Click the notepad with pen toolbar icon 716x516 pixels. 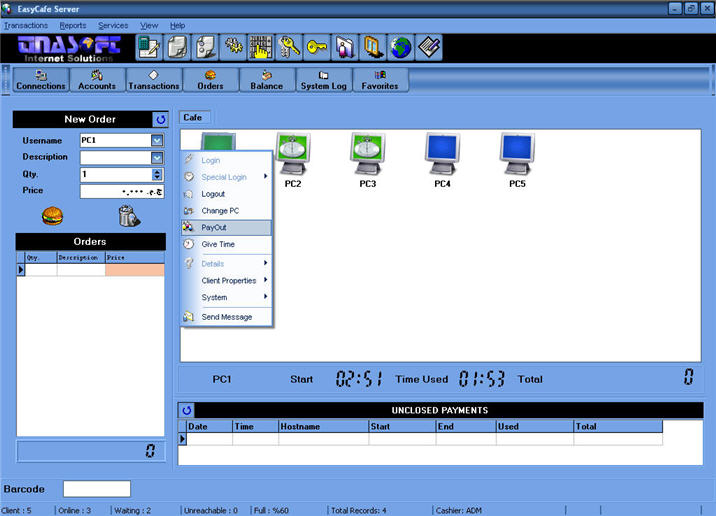coord(428,47)
